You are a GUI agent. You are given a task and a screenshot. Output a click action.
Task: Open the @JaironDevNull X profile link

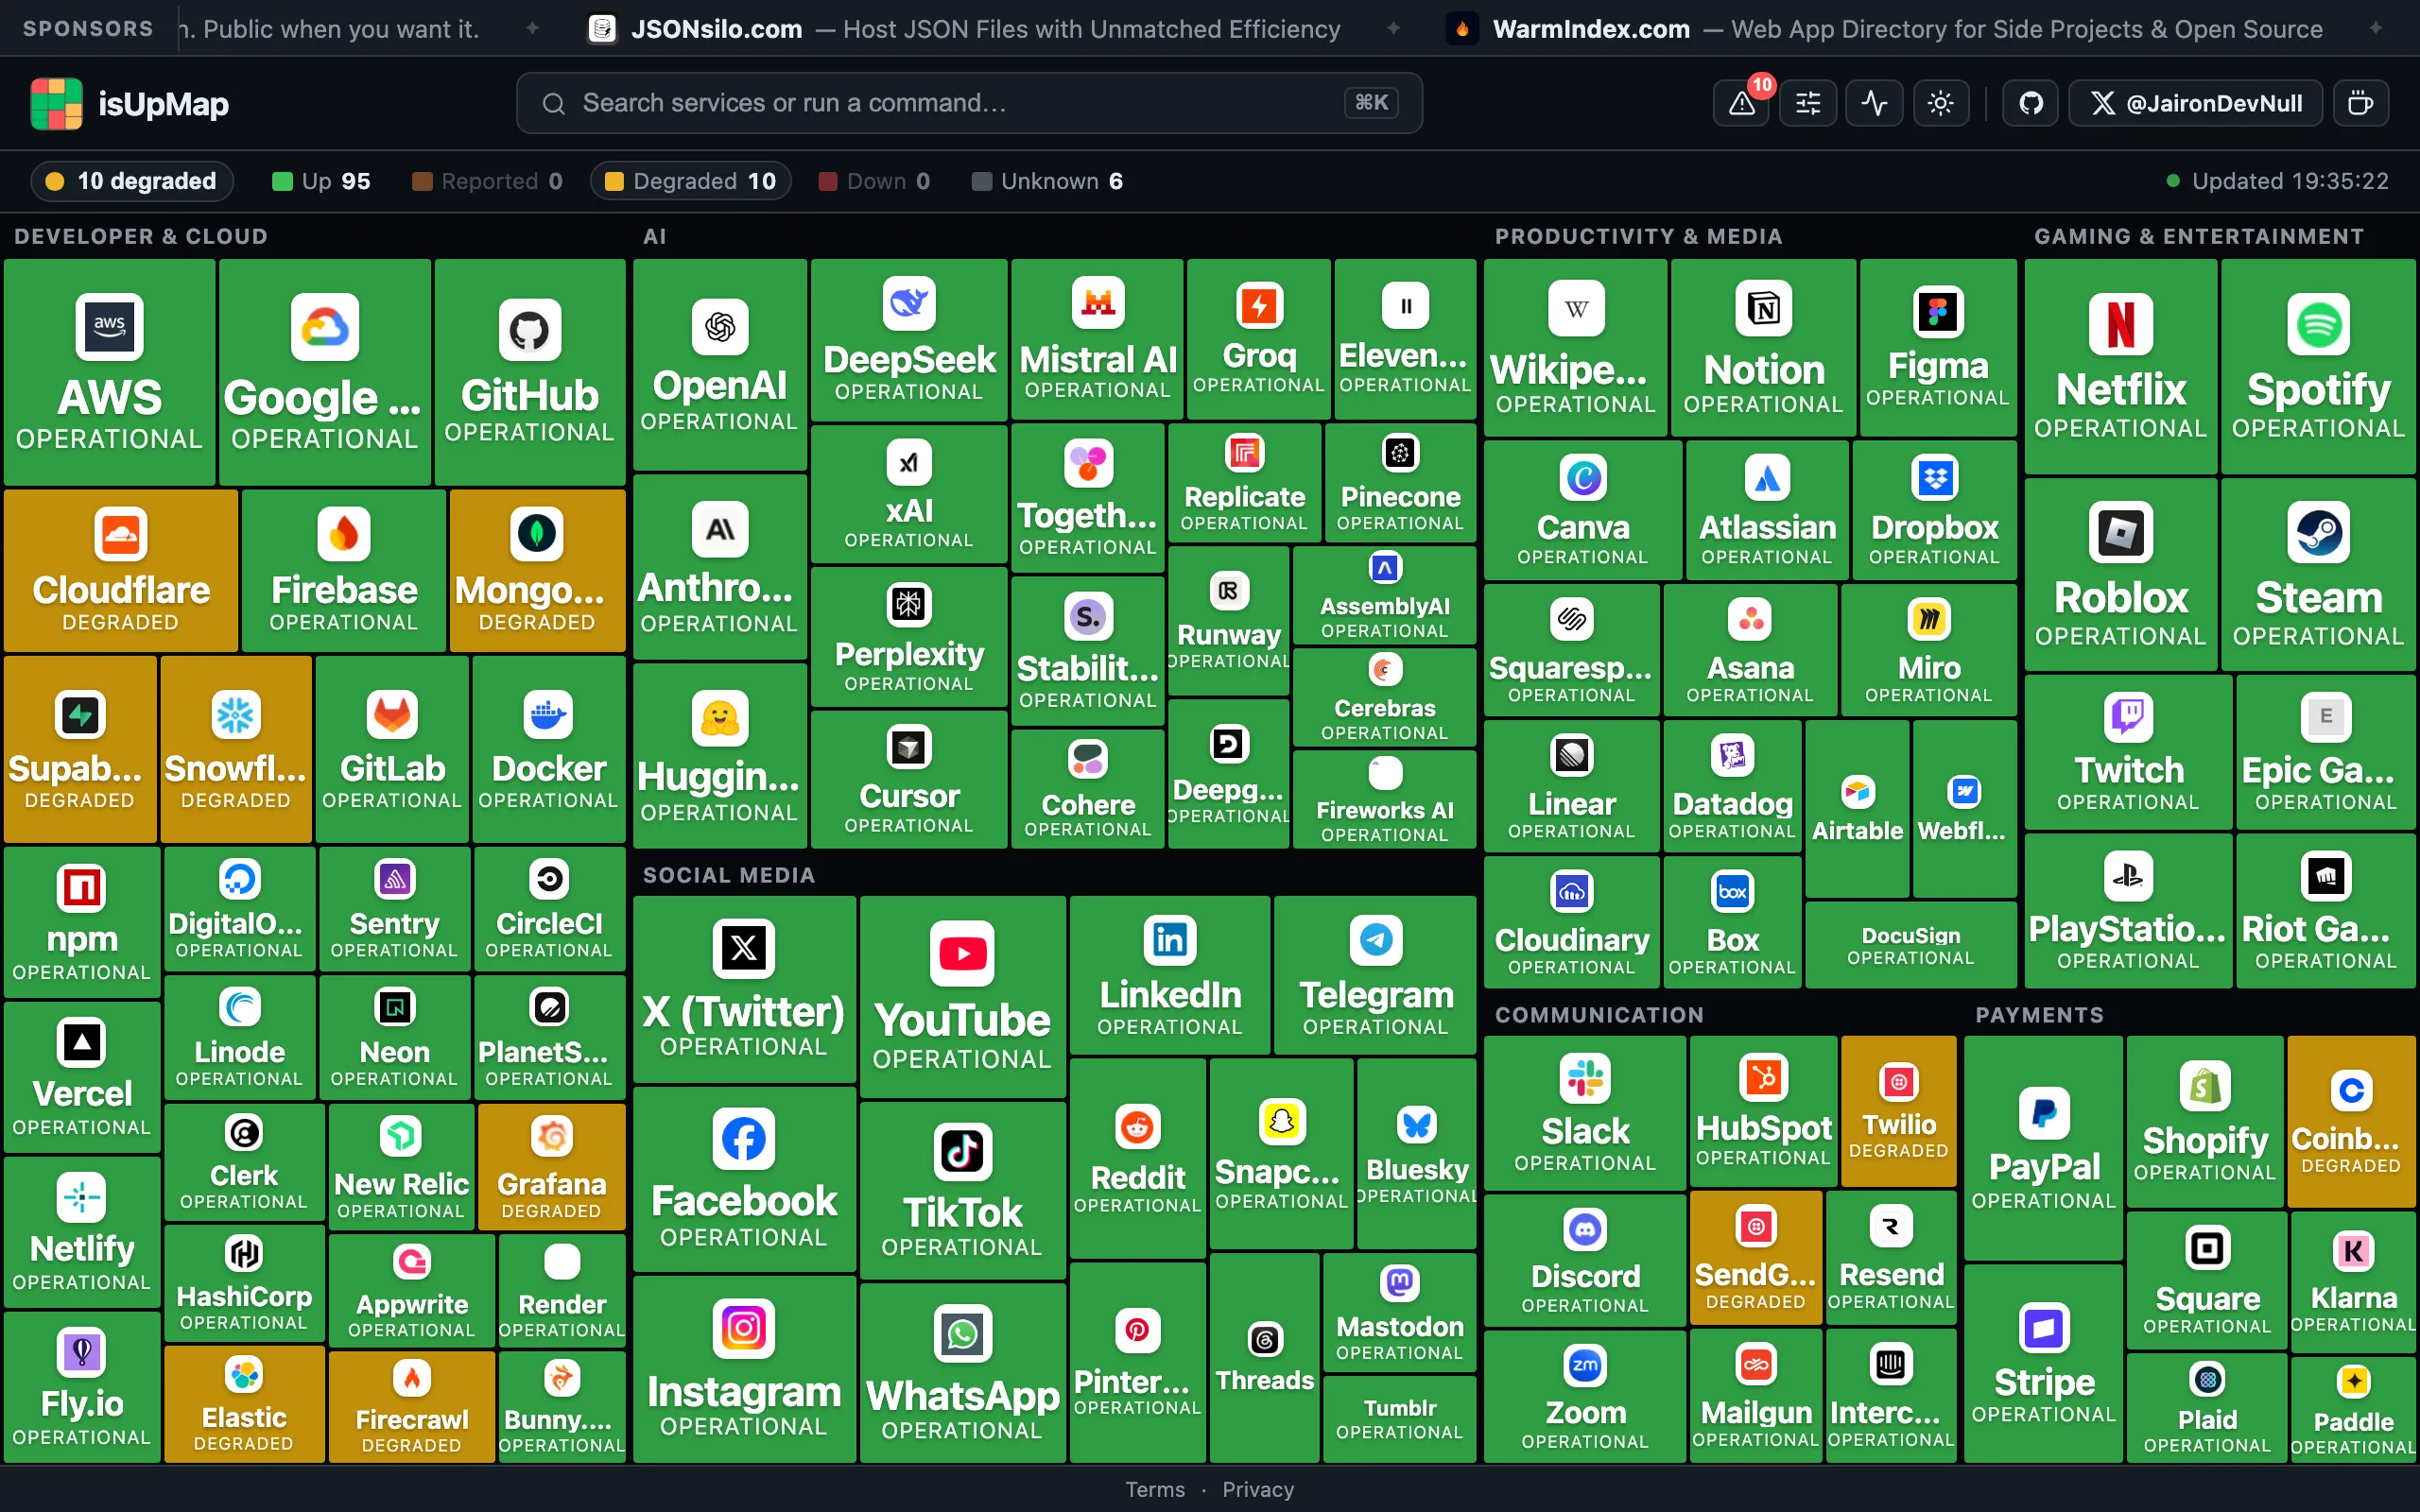pos(2195,103)
